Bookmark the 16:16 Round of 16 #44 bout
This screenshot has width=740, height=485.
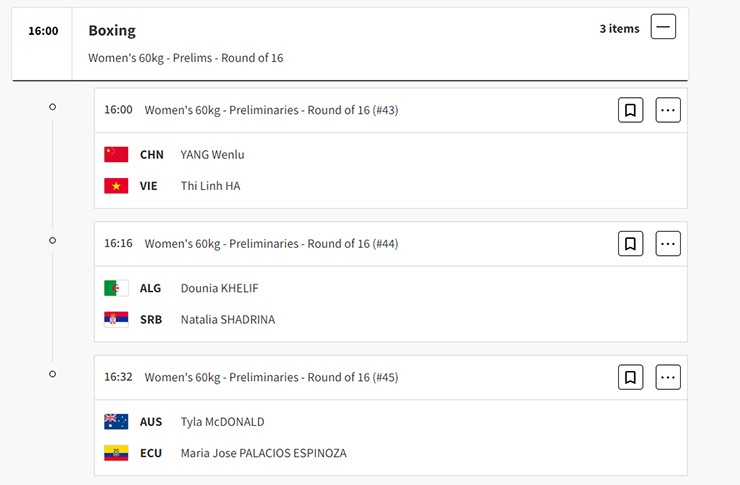point(630,243)
